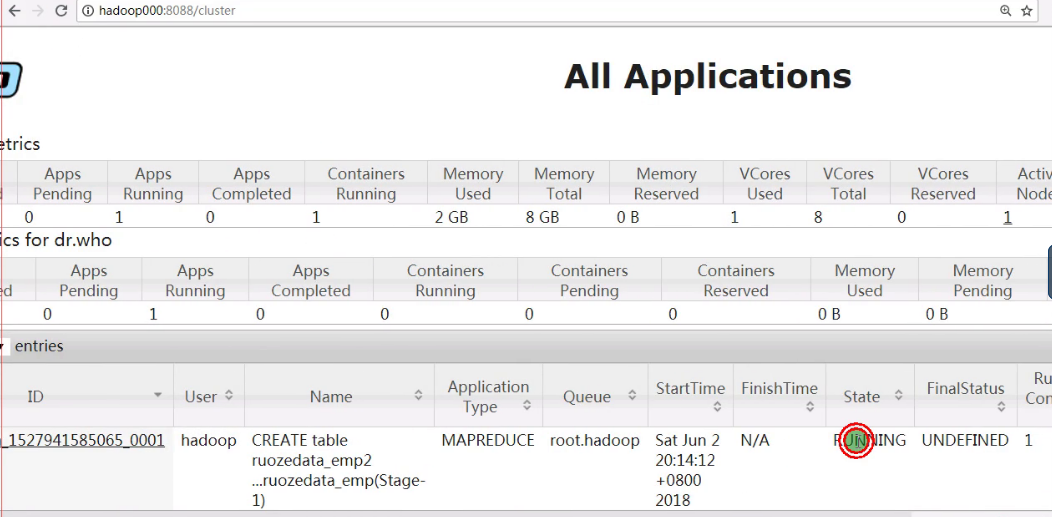1052x517 pixels.
Task: Click the Containers Reserved header for dr.who
Action: (x=736, y=281)
